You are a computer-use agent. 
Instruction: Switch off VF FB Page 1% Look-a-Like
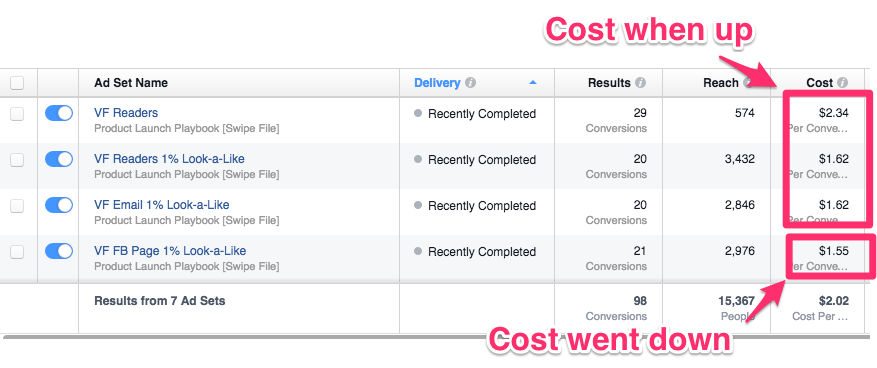pos(59,251)
